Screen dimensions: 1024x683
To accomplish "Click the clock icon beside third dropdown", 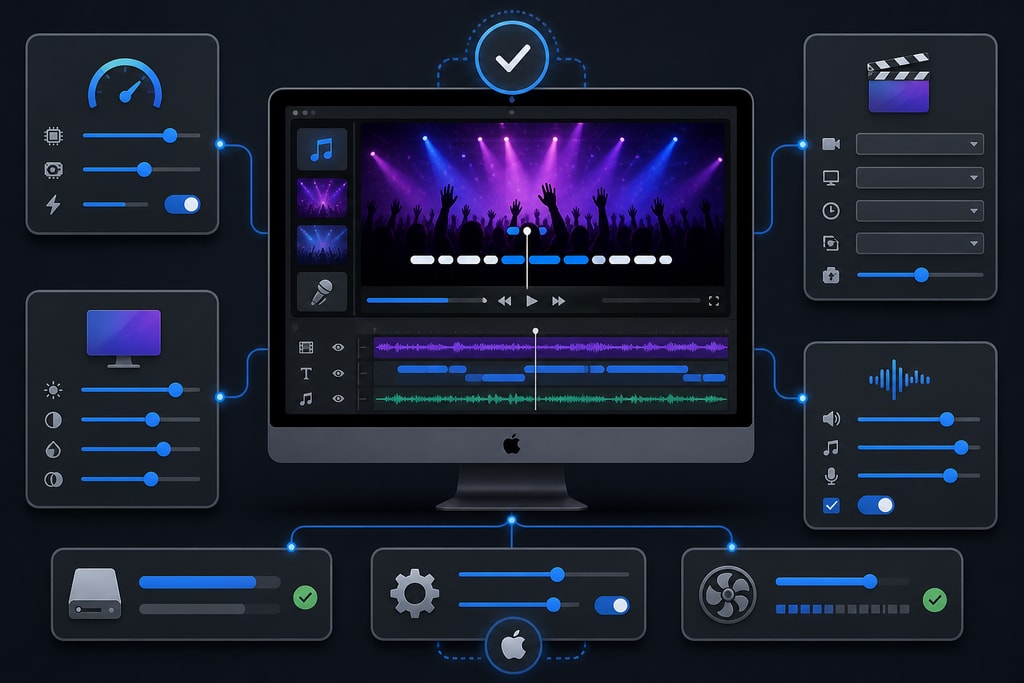I will (831, 211).
